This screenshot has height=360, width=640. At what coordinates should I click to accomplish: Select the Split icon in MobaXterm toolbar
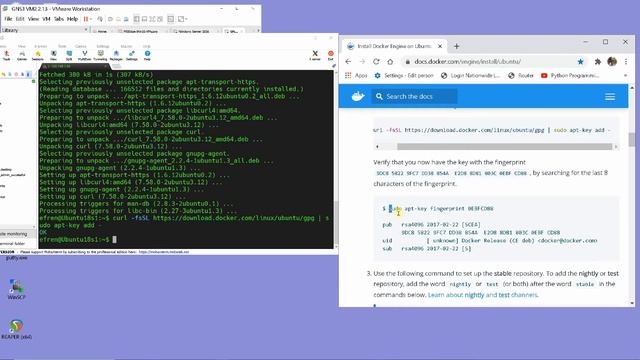click(x=69, y=56)
